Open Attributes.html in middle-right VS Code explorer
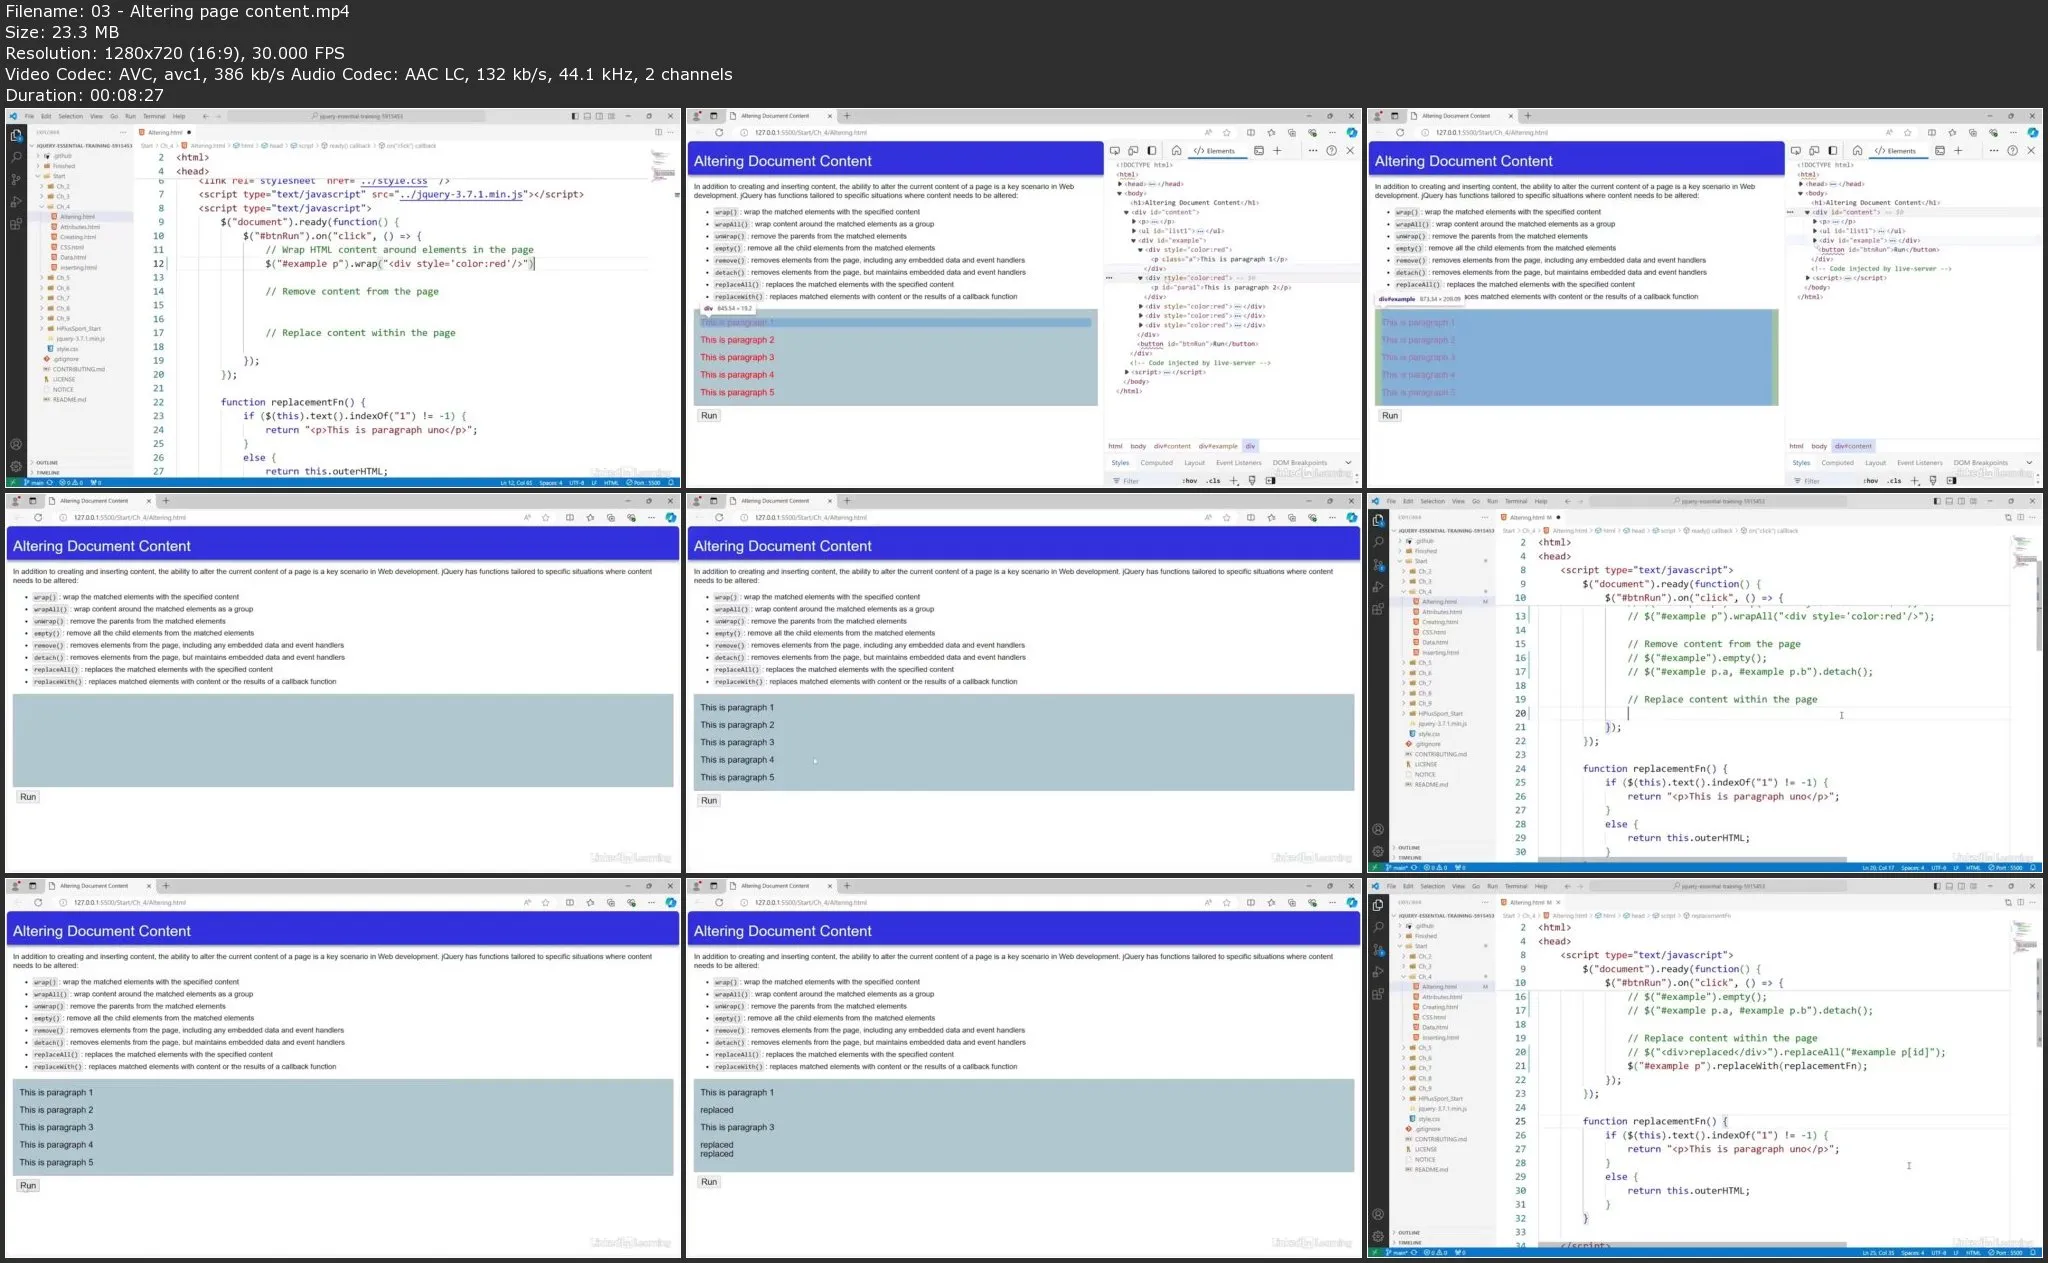The height and width of the screenshot is (1263, 2048). point(1442,612)
